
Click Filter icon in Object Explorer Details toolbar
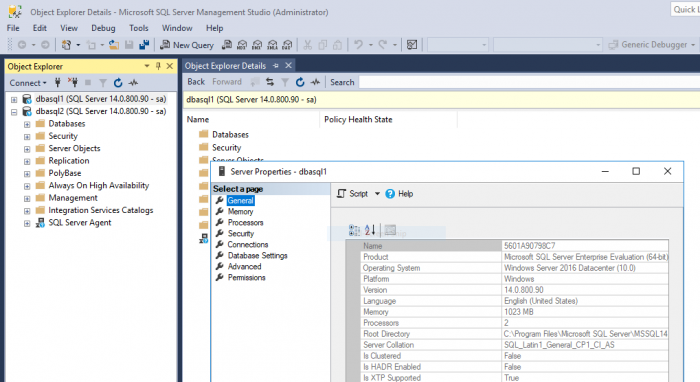pyautogui.click(x=285, y=82)
